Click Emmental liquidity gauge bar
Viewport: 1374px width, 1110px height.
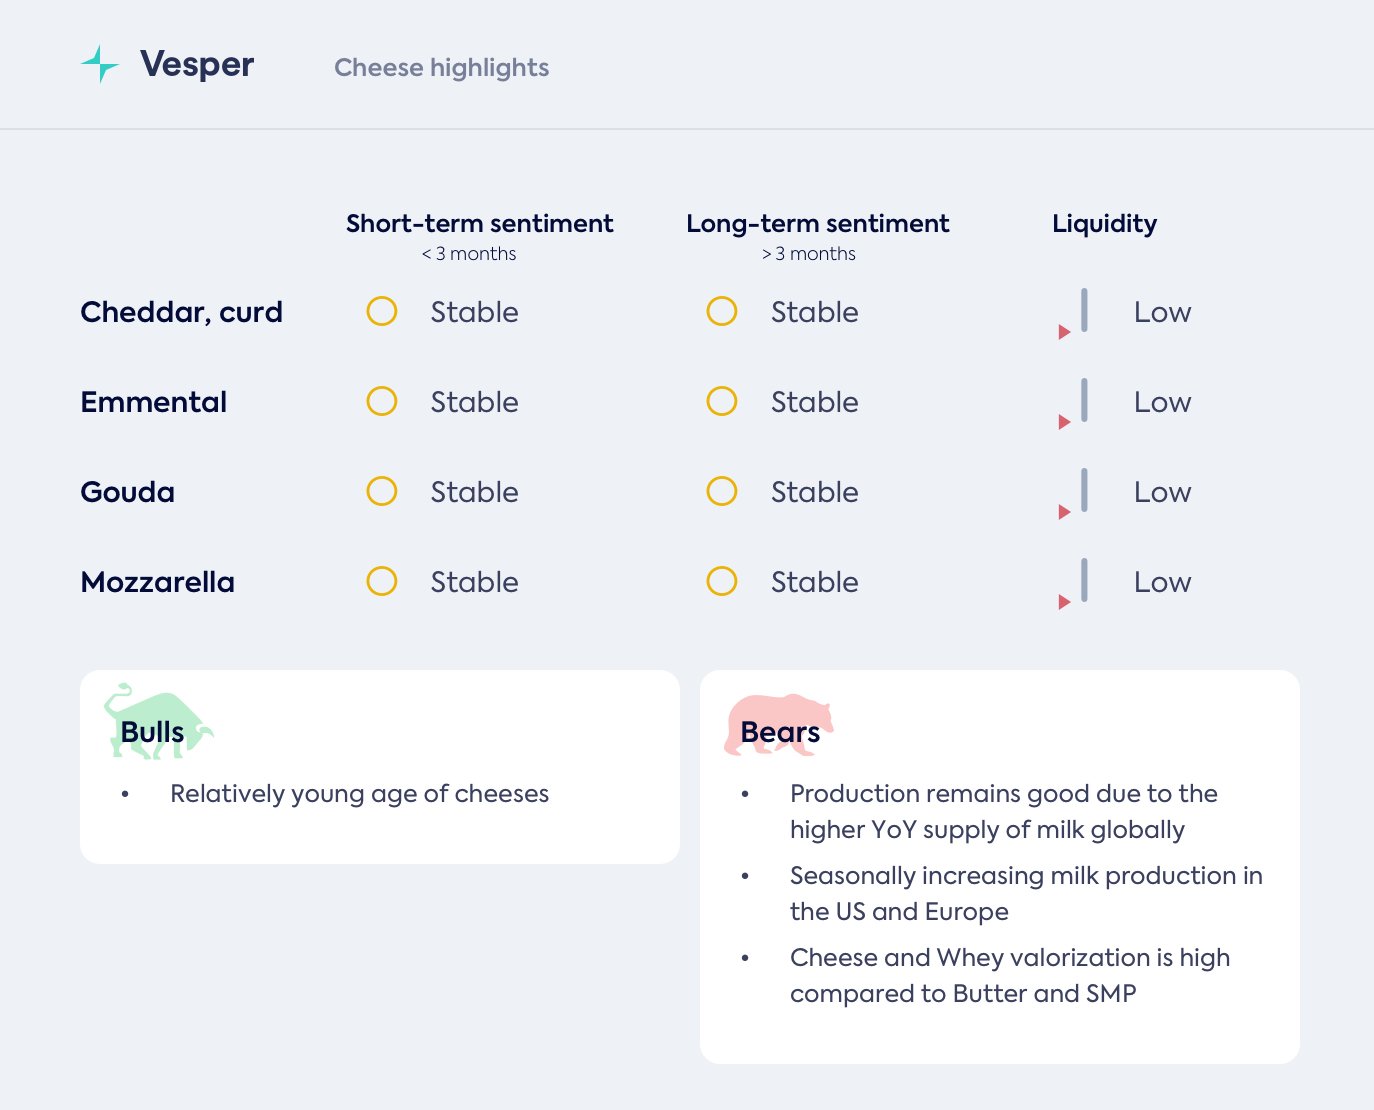(x=1084, y=400)
